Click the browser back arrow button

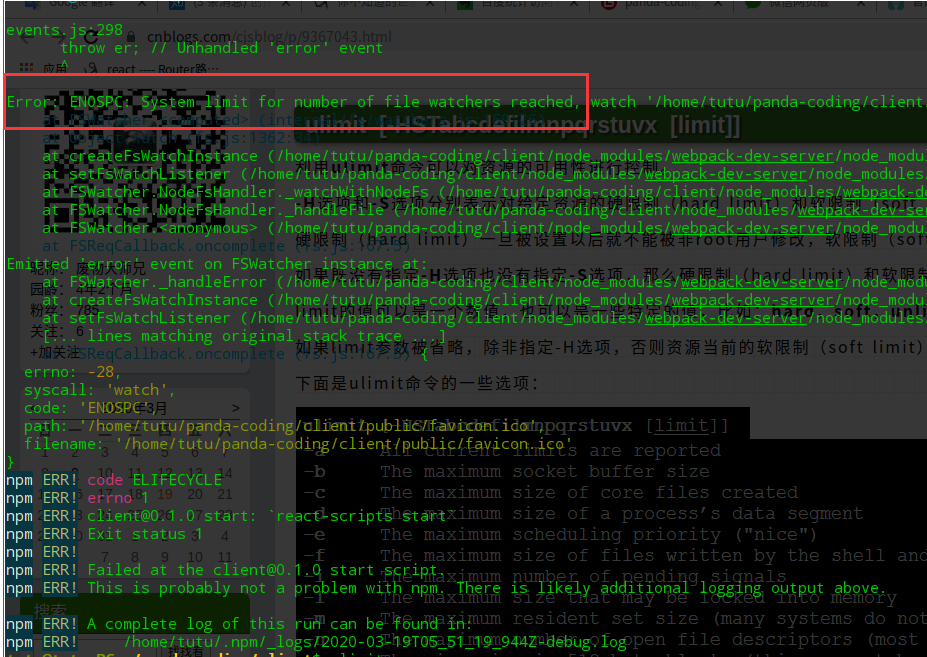click(26, 38)
